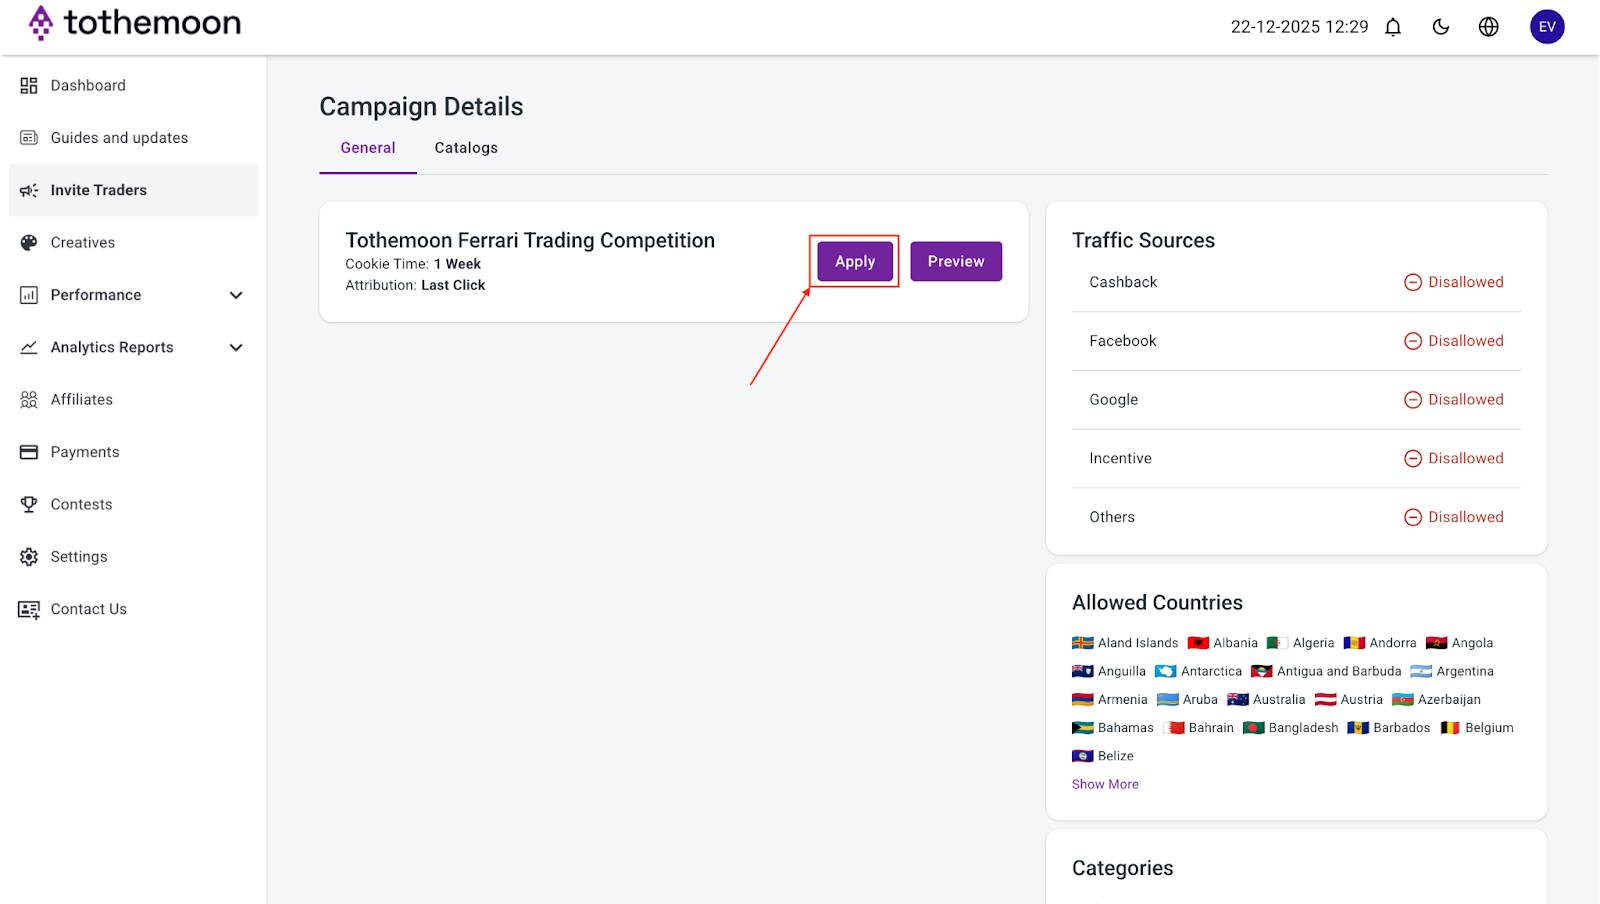The height and width of the screenshot is (904, 1600).
Task: Open the Contact Us page label
Action: 89,609
